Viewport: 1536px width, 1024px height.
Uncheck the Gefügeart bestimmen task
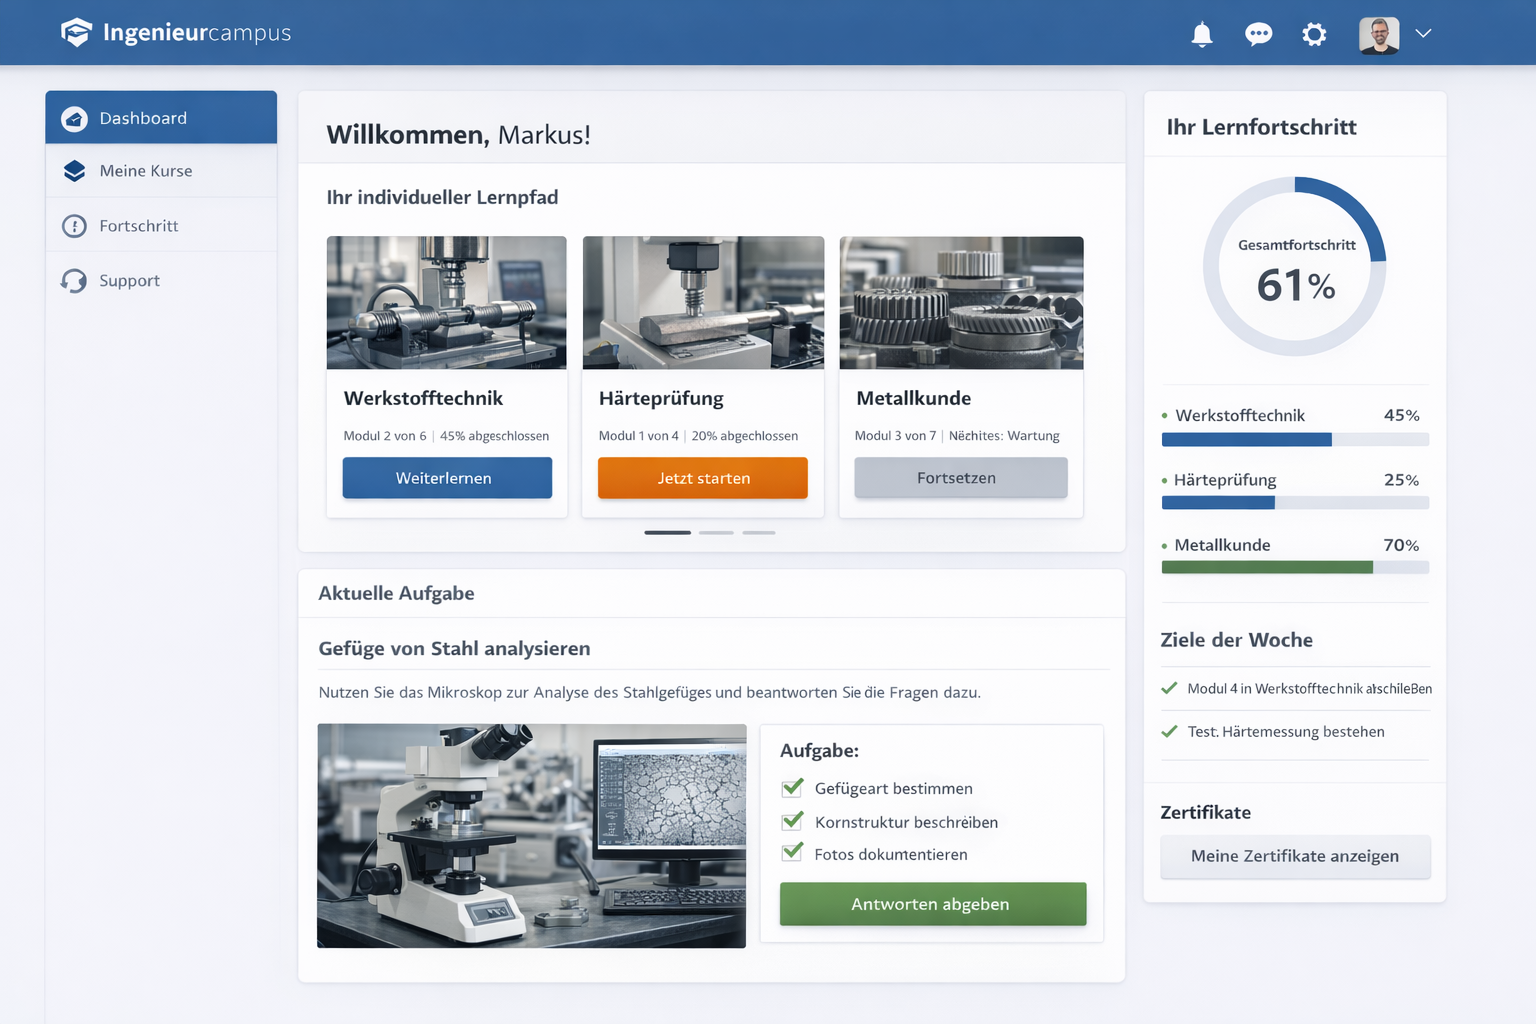coord(792,788)
